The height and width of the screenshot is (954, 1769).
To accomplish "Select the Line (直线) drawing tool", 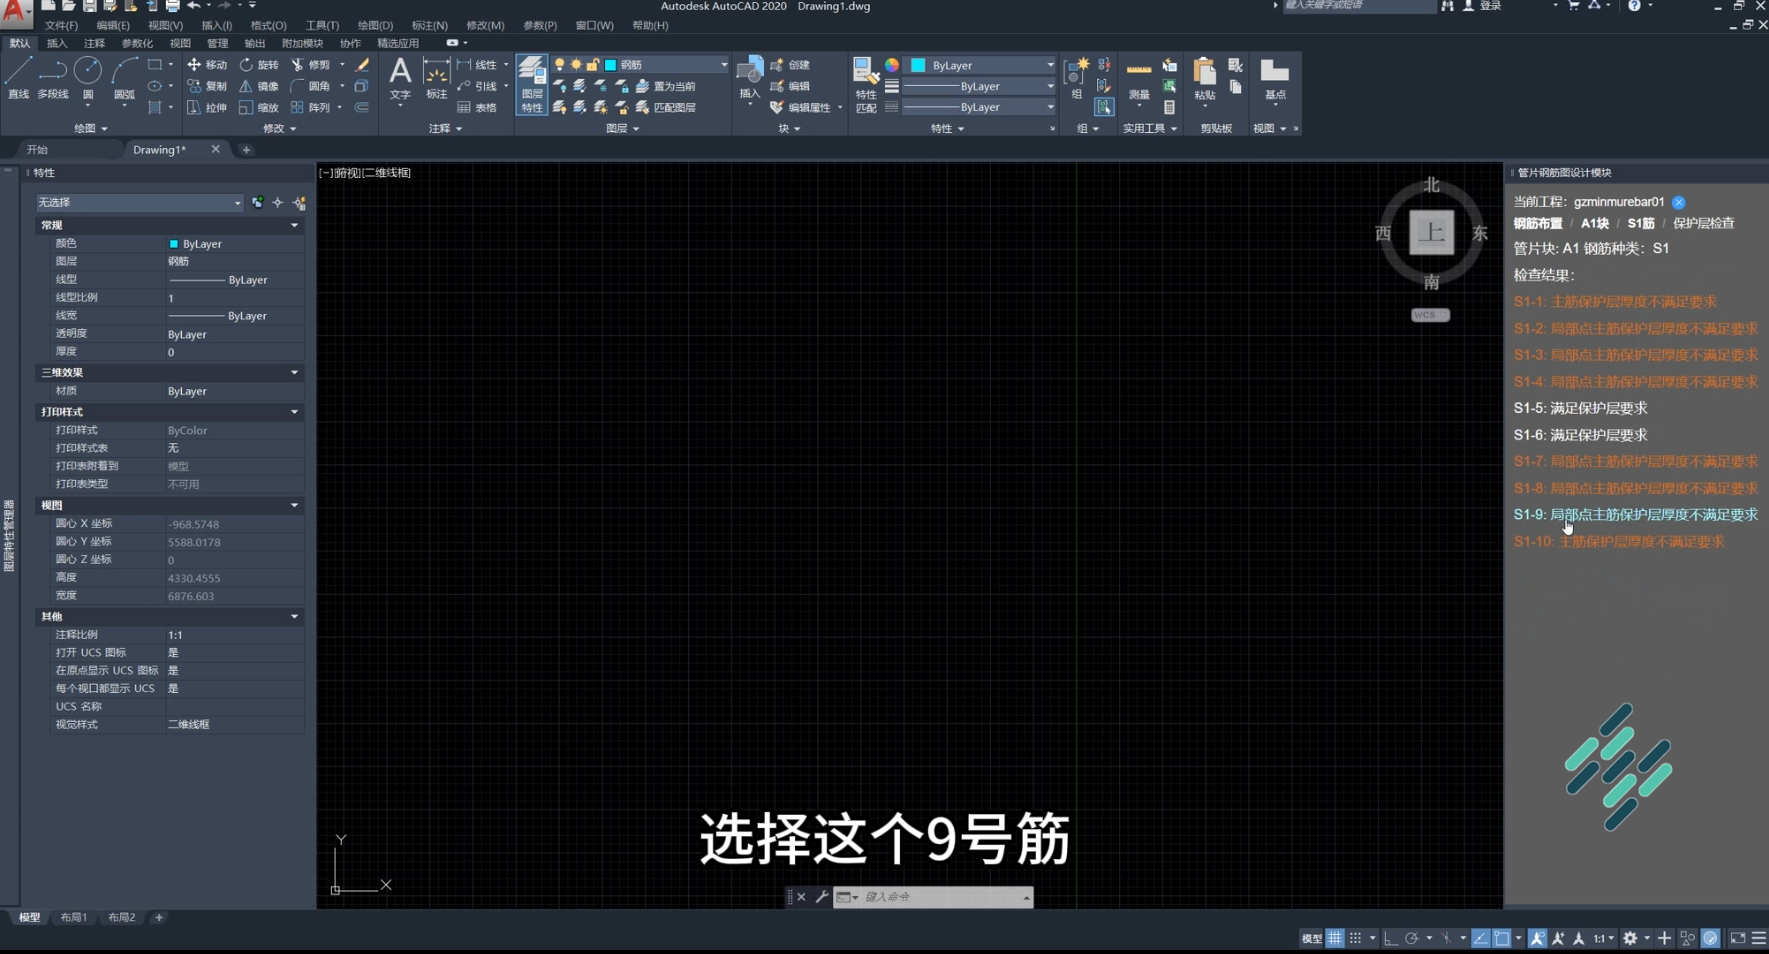I will click(x=18, y=78).
